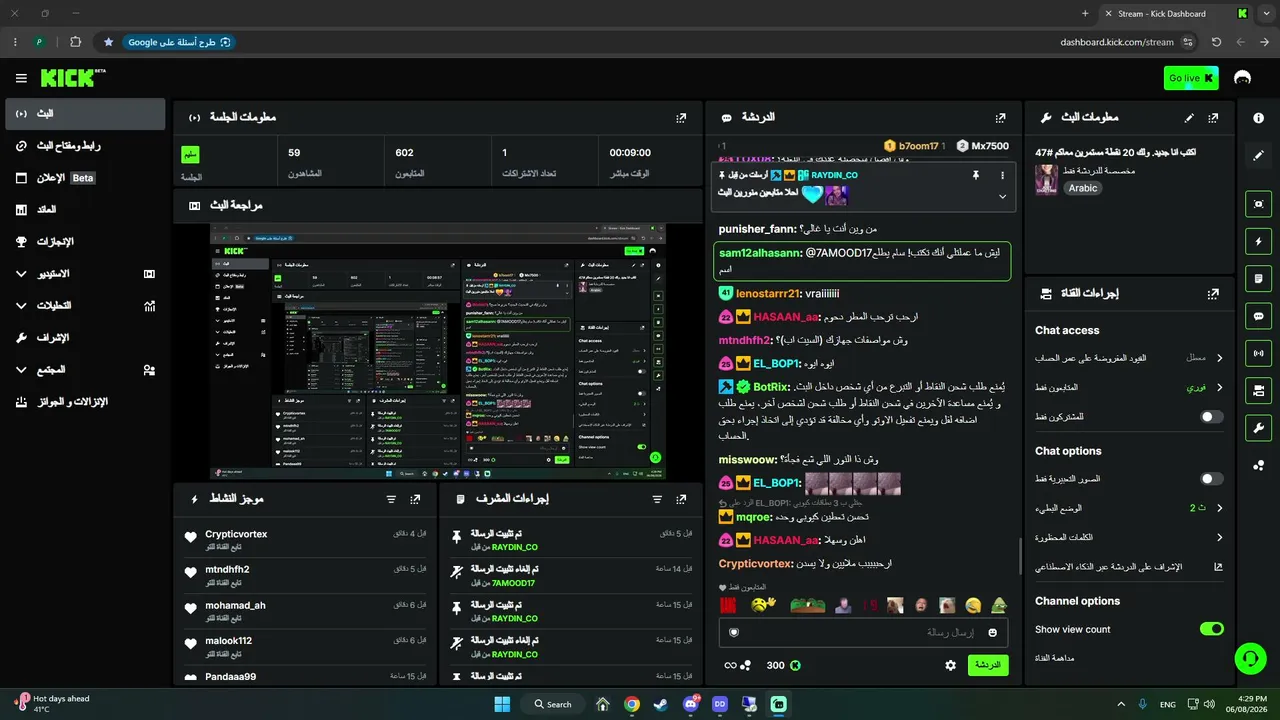
Task: Open رابط ومفتاح البث in sidebar
Action: click(85, 146)
